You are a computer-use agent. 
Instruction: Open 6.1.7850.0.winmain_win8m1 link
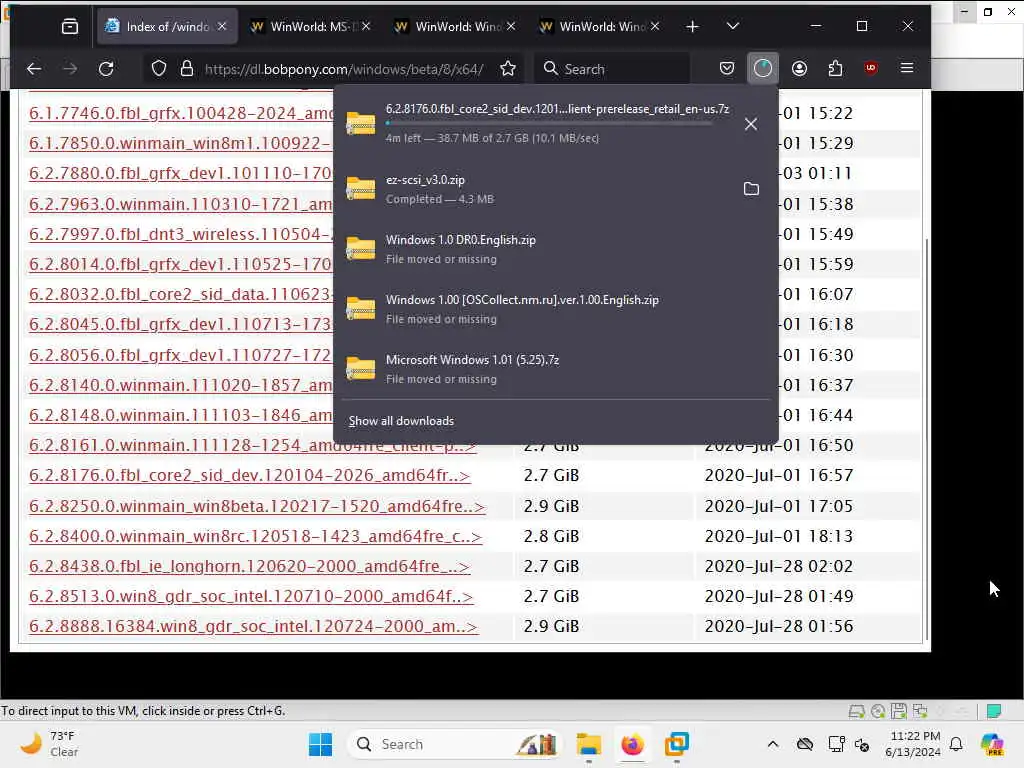181,143
